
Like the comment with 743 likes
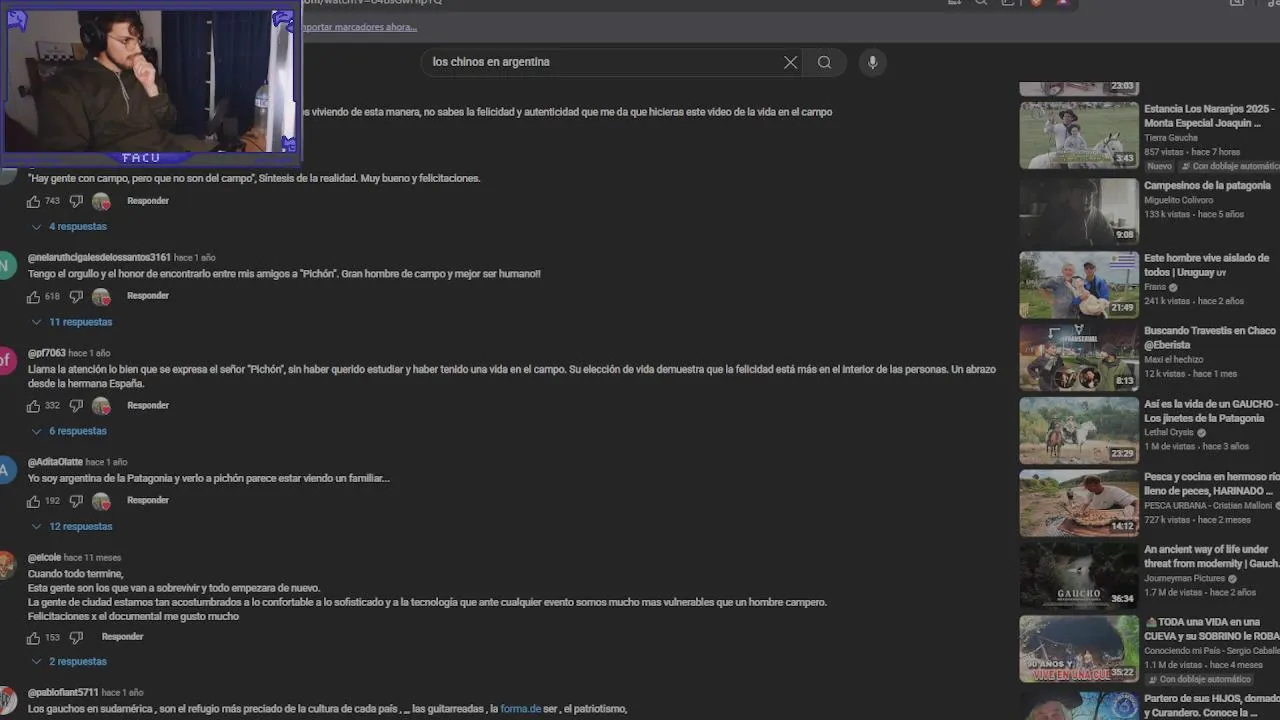click(33, 201)
